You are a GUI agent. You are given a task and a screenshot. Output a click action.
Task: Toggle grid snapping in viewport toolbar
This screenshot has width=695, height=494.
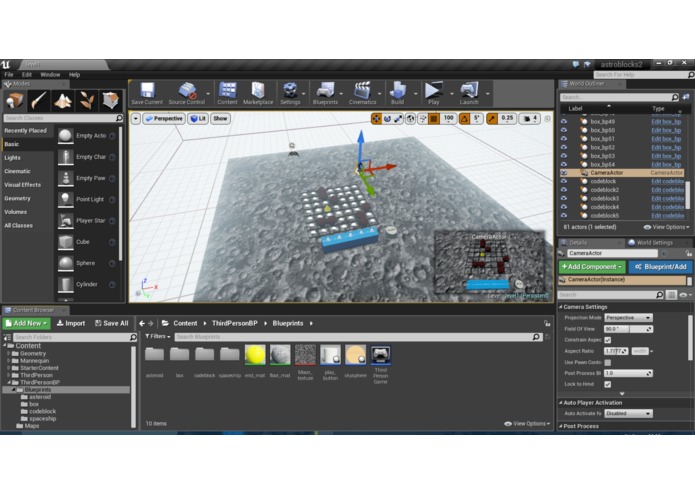434,119
